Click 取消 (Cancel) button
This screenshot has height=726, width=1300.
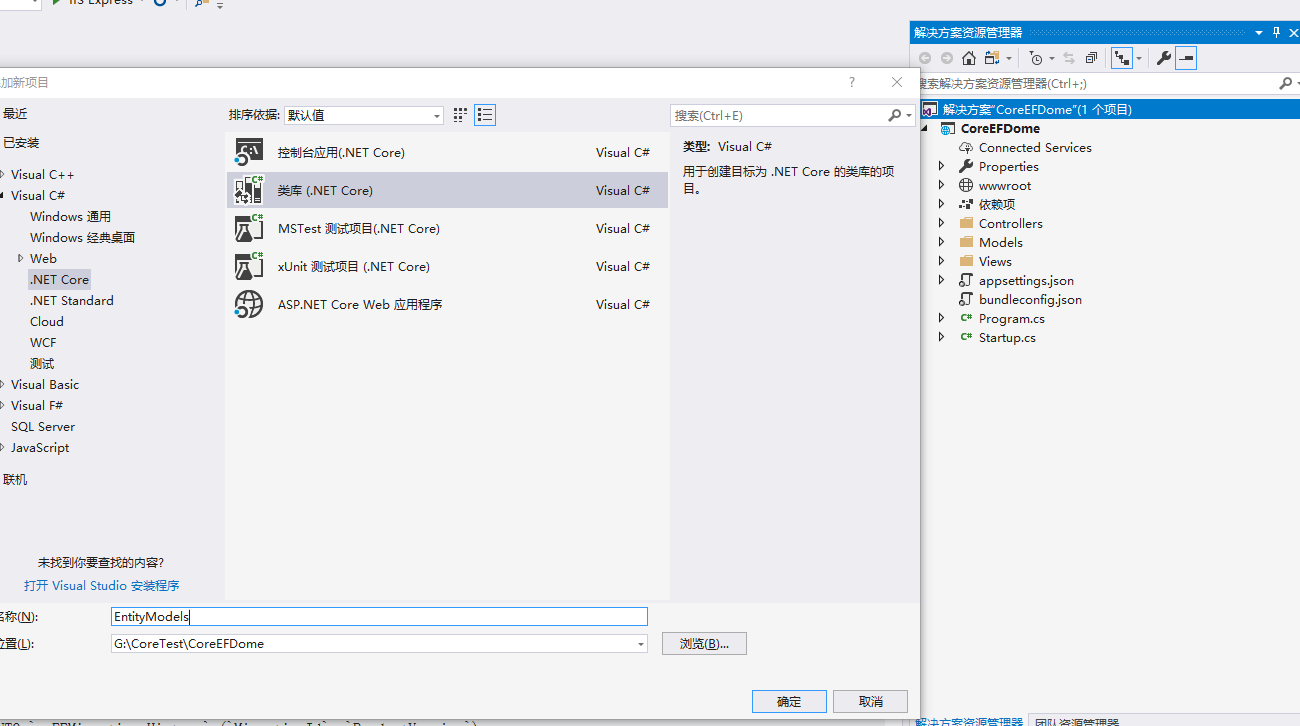(x=871, y=701)
